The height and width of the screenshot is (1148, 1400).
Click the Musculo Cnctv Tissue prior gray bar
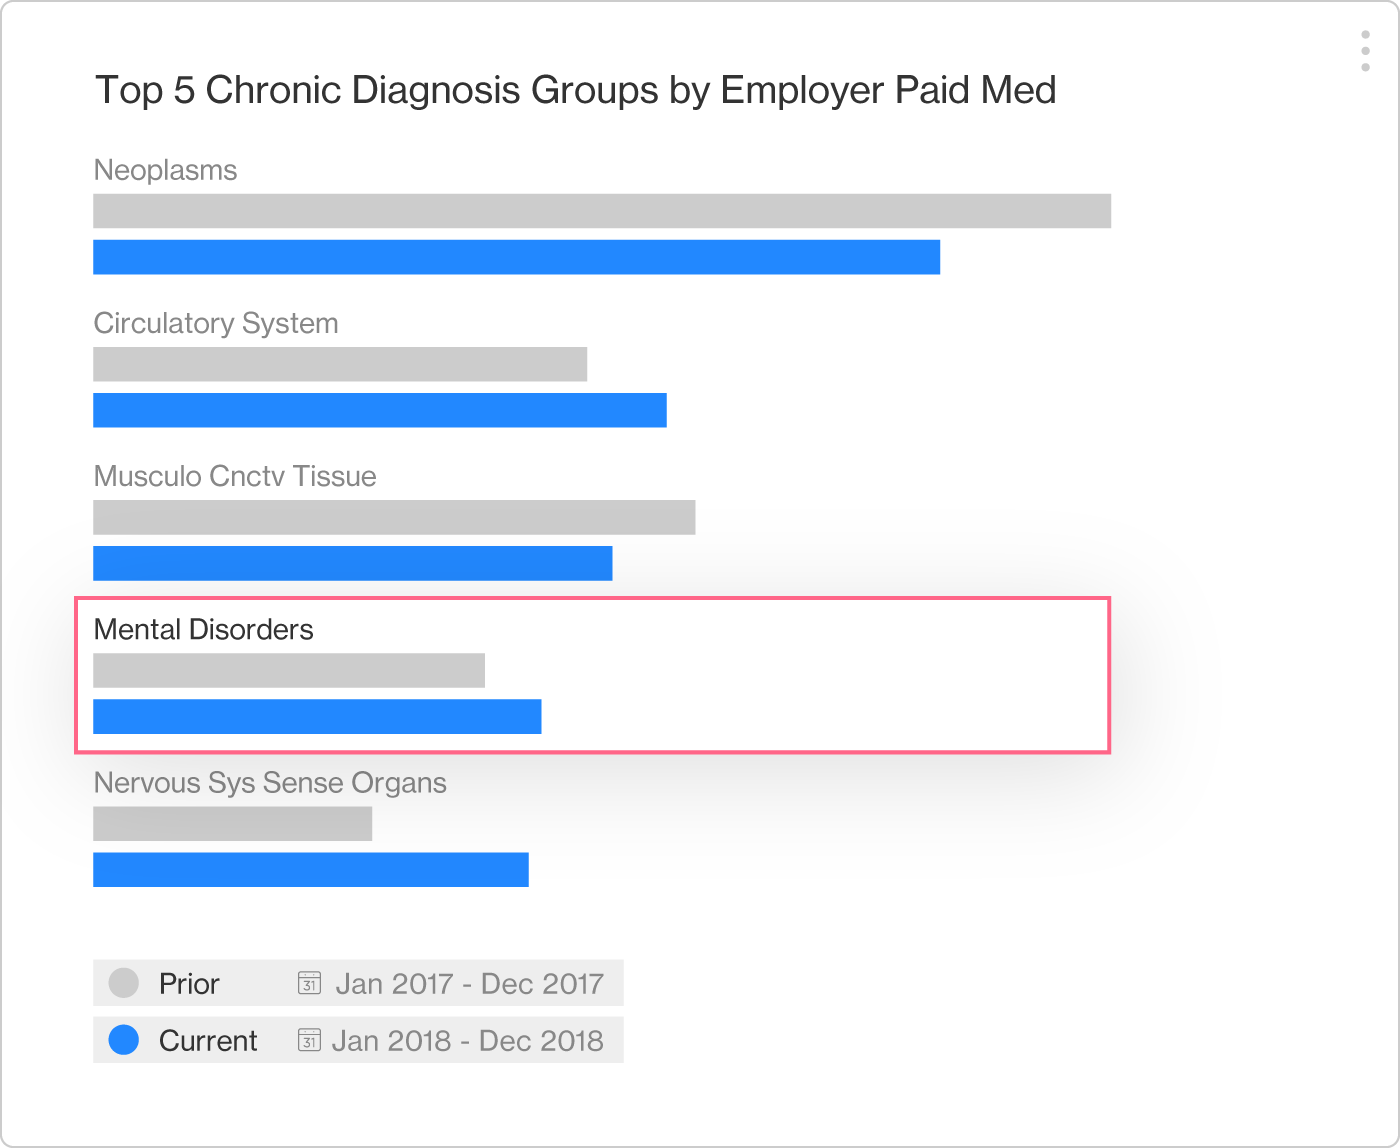pyautogui.click(x=394, y=517)
